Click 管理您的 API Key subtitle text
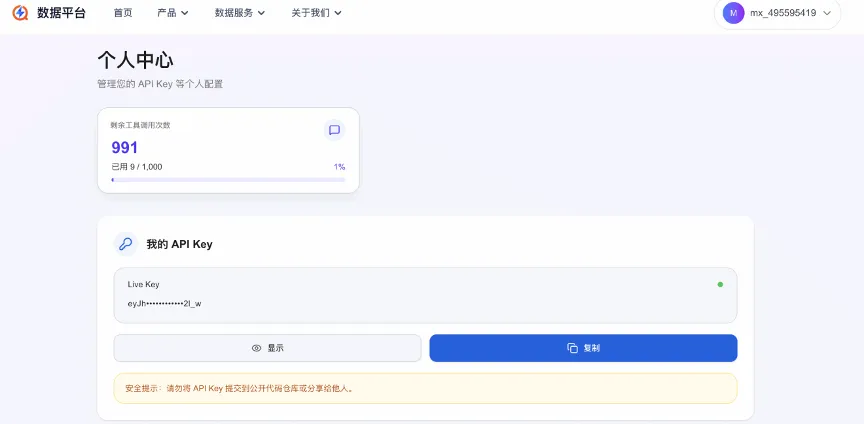Screen dimensions: 864x424 pyautogui.click(x=160, y=84)
